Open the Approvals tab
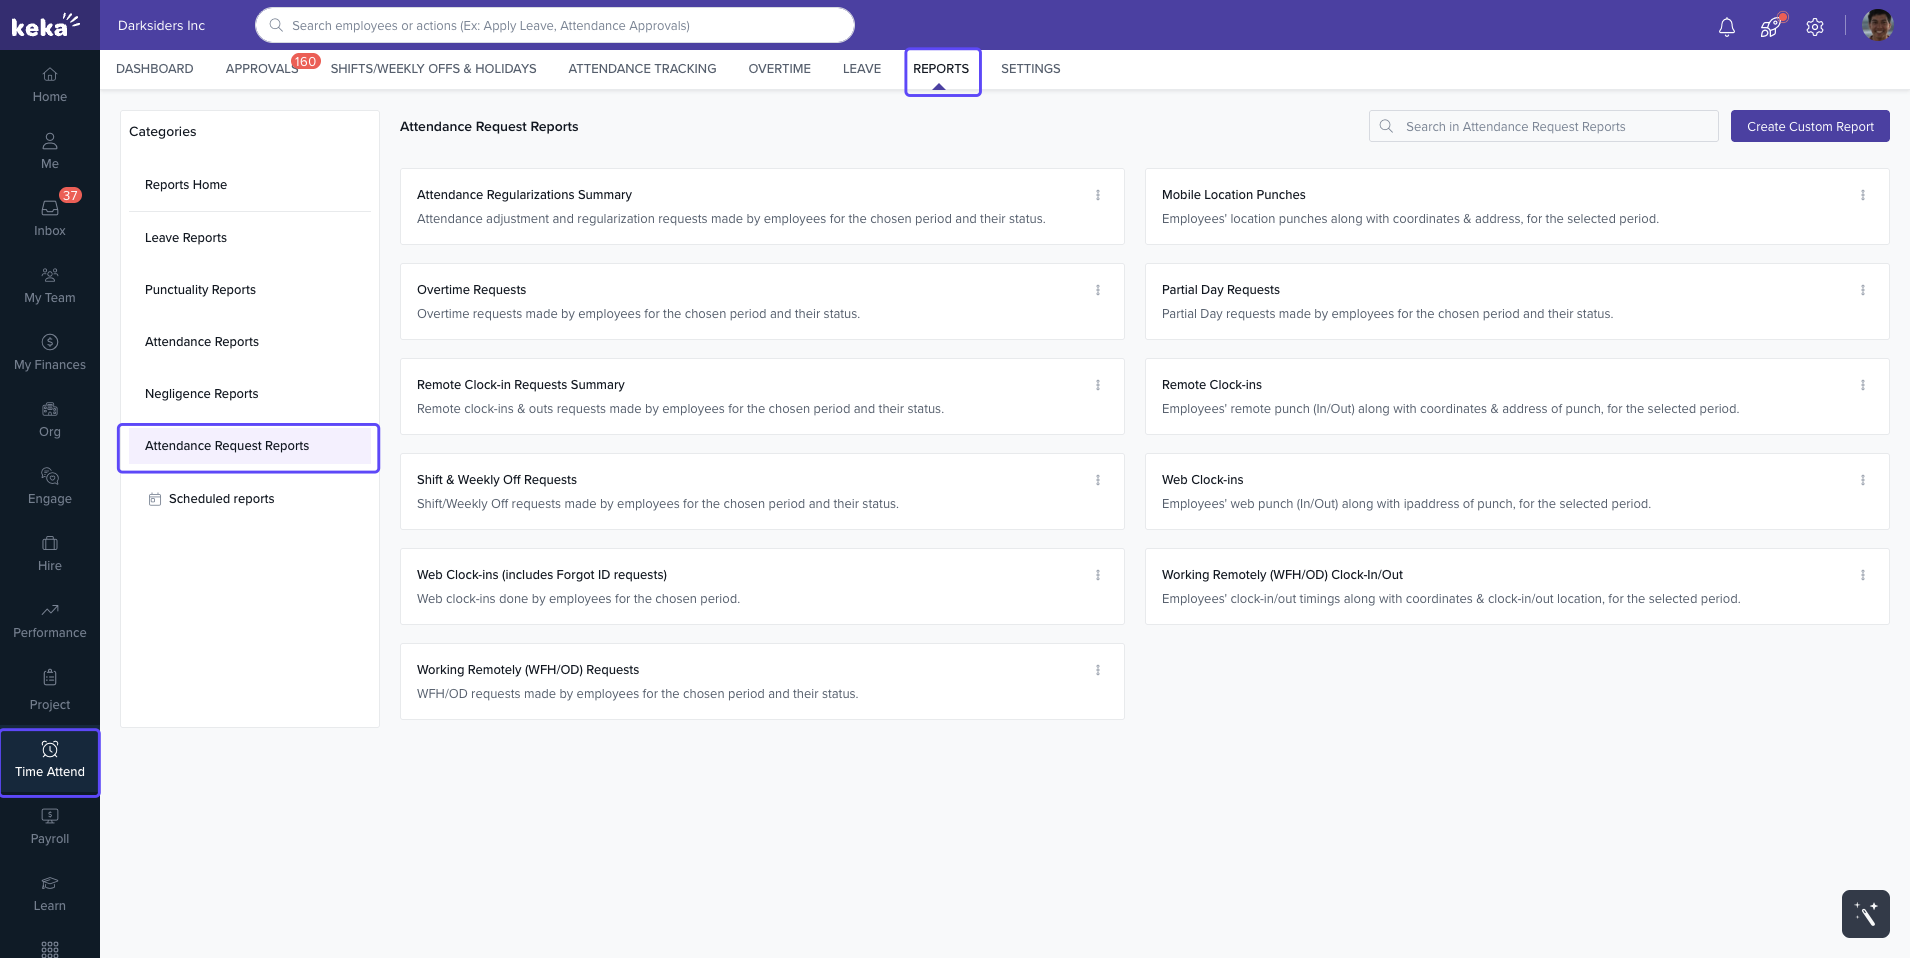 [261, 68]
